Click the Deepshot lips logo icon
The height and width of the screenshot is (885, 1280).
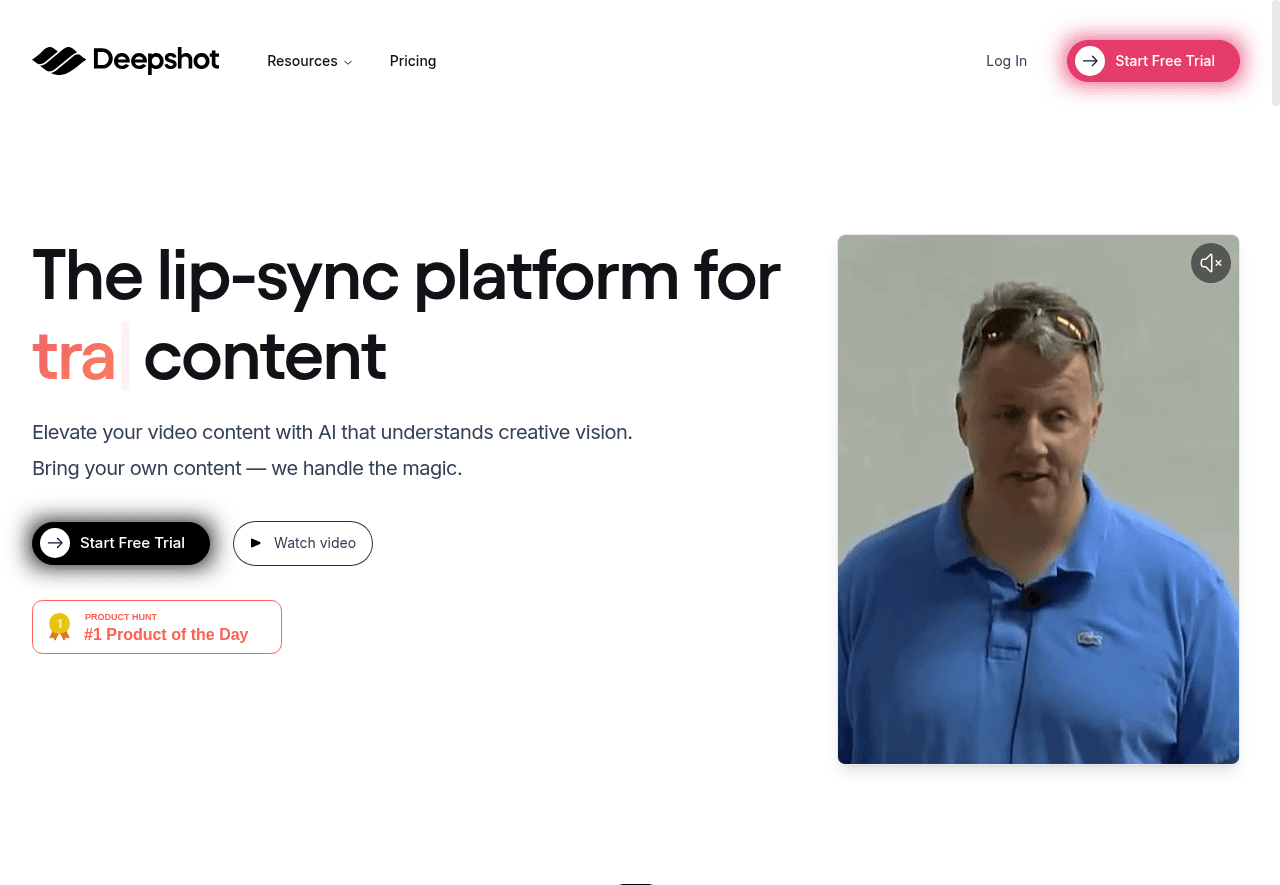coord(59,61)
